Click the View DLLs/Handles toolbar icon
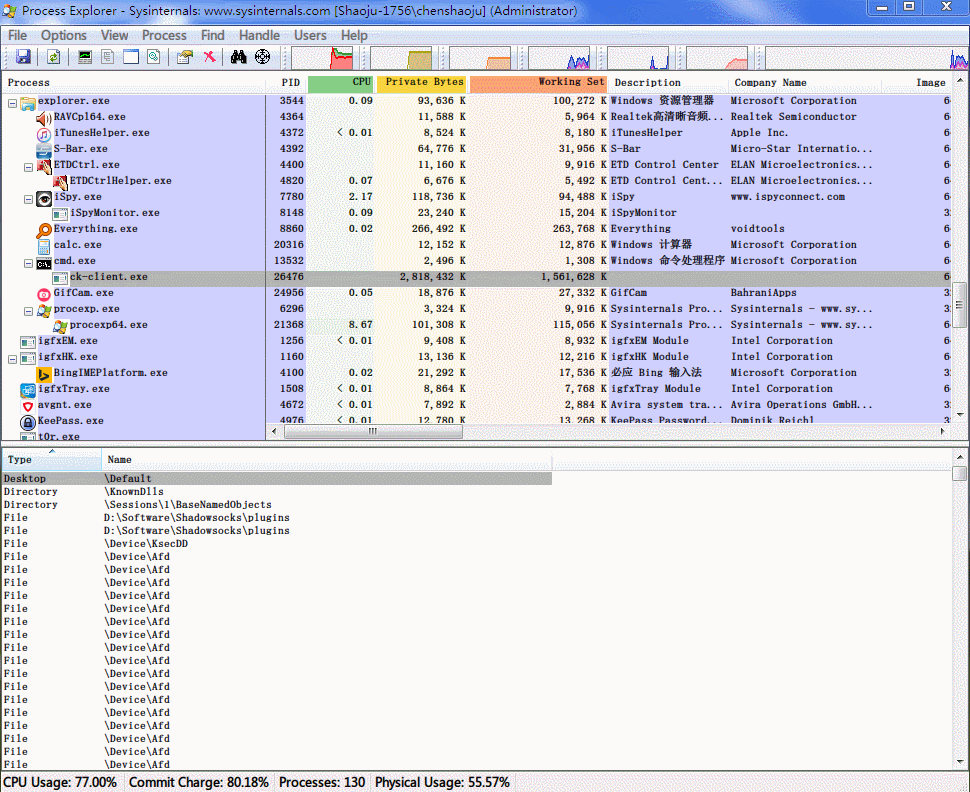 (154, 58)
